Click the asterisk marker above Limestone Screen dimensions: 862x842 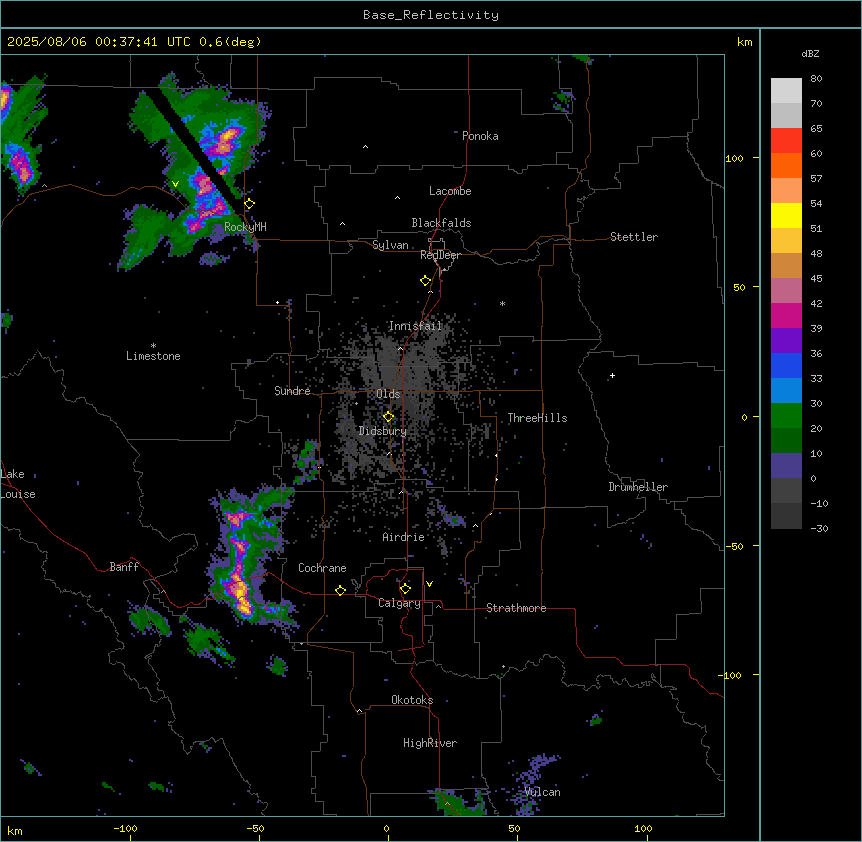point(153,346)
